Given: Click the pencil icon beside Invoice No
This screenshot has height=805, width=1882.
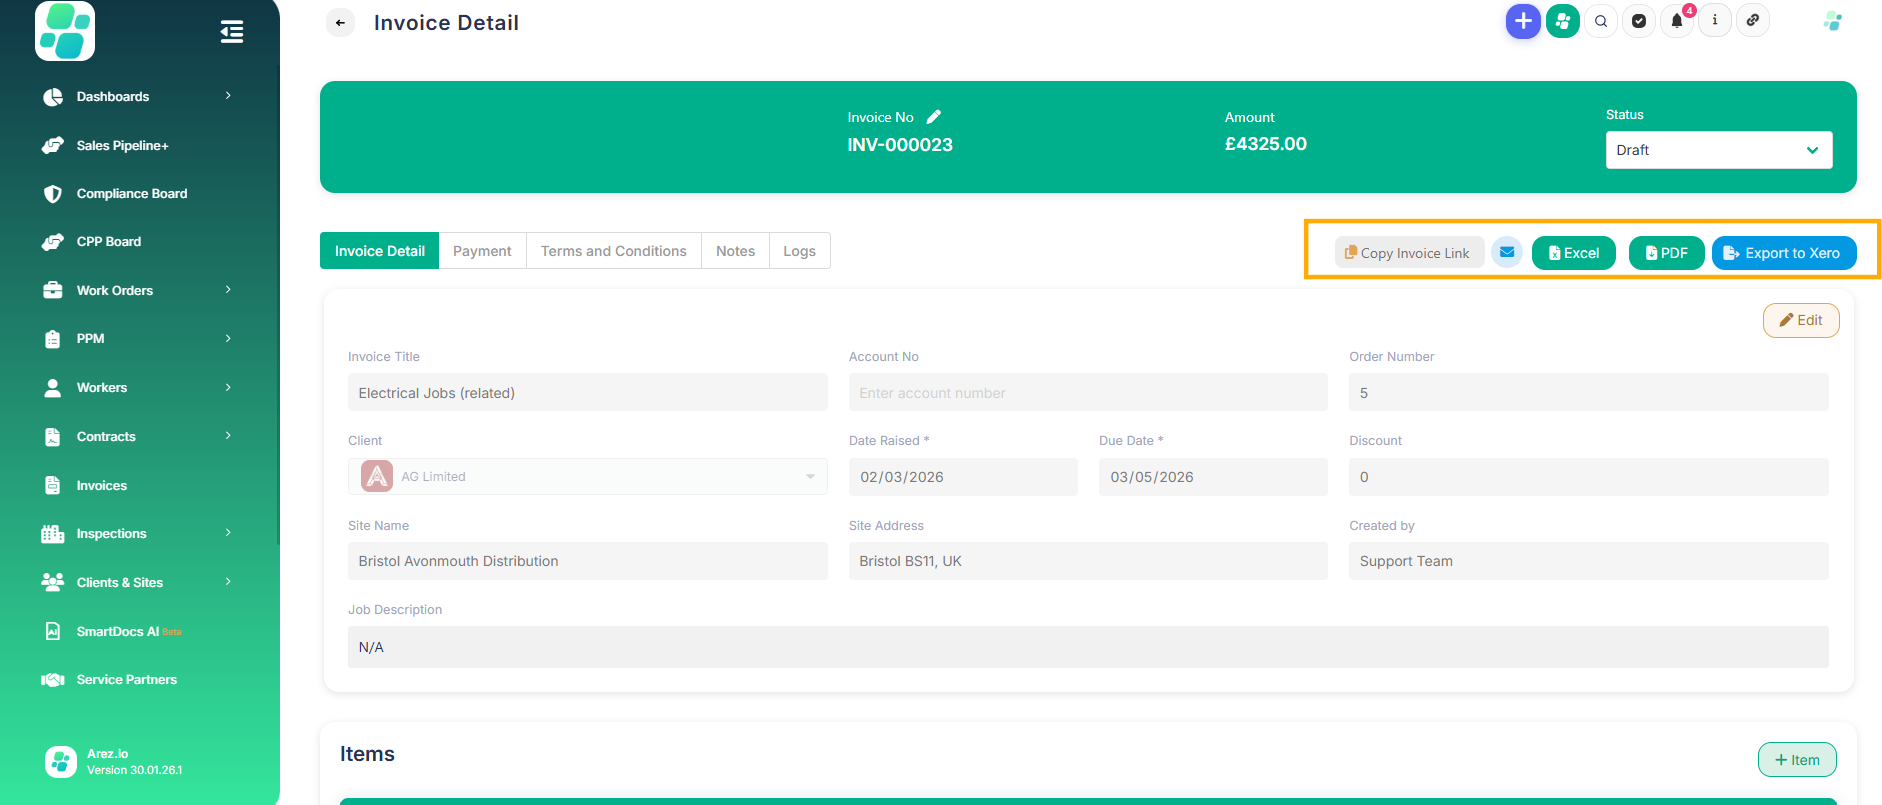Looking at the screenshot, I should 933,117.
